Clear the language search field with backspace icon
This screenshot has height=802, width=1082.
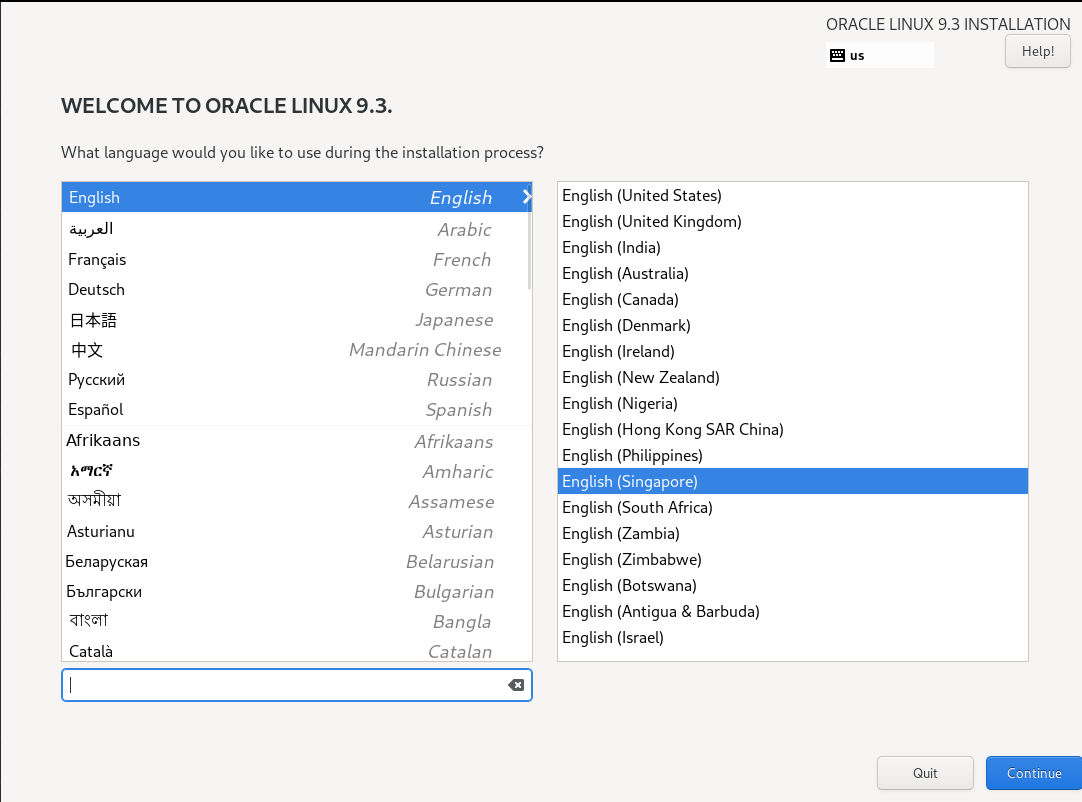pos(515,685)
